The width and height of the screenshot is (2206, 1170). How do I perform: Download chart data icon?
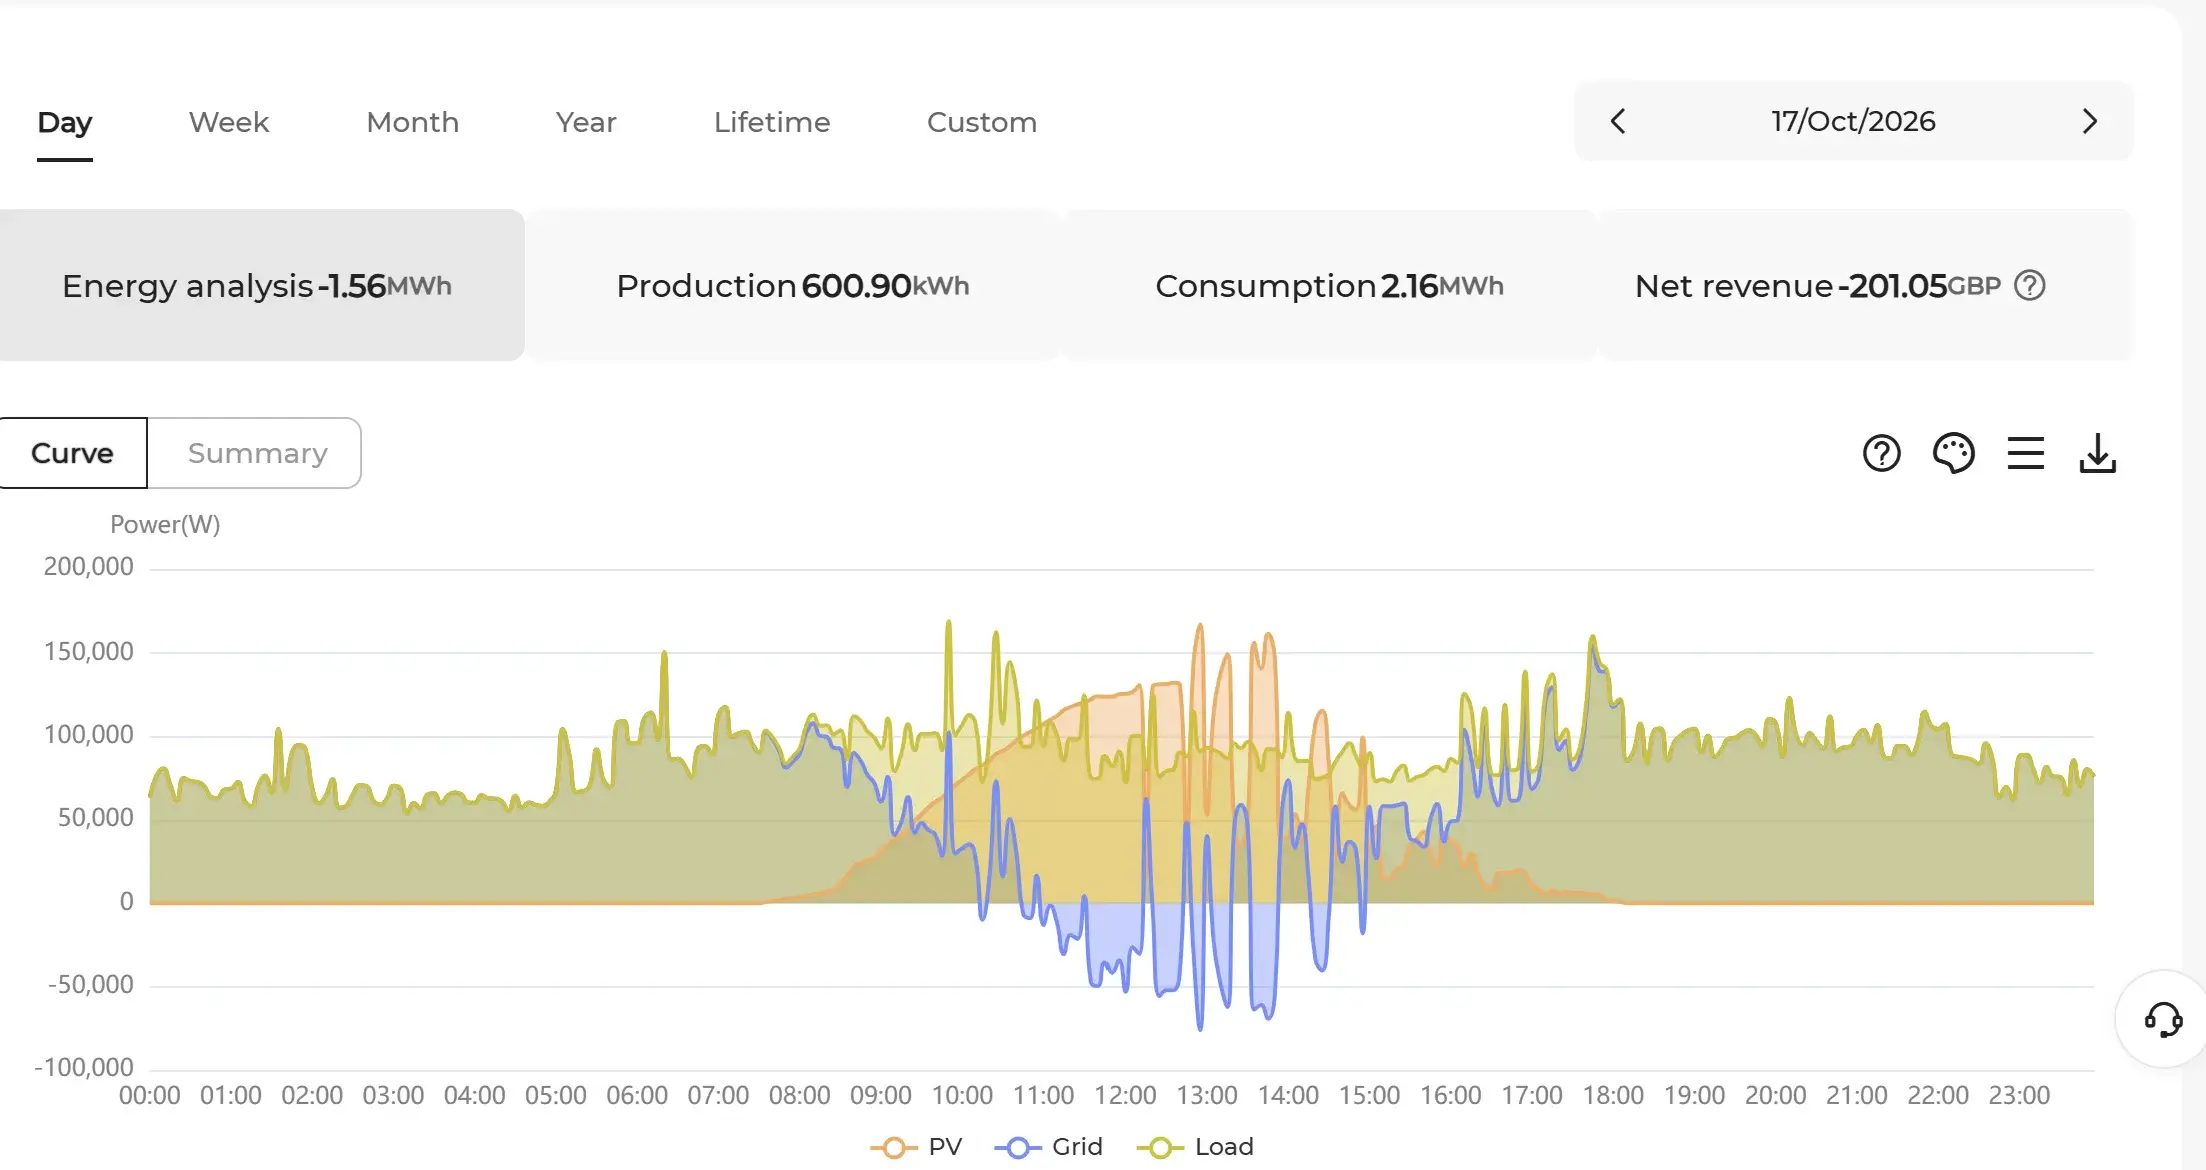(x=2097, y=453)
